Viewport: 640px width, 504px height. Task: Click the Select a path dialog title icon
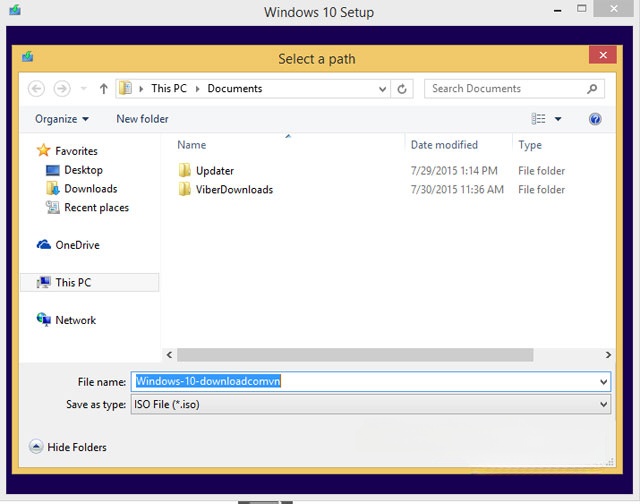pos(28,56)
